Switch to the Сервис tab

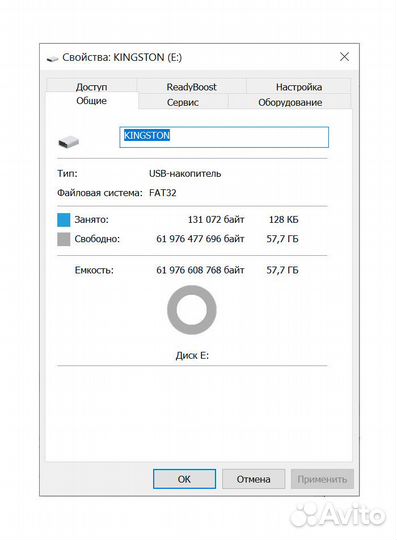pyautogui.click(x=183, y=102)
